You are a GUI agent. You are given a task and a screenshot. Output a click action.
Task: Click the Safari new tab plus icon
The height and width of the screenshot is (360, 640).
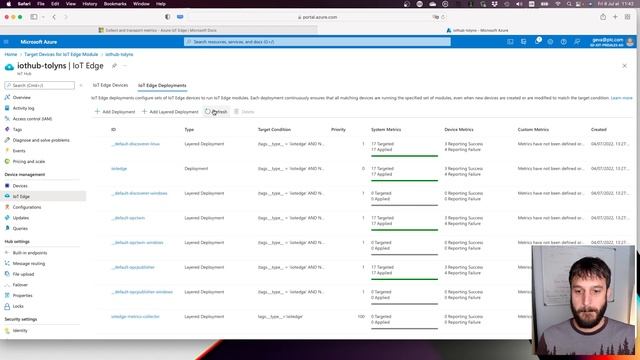(615, 17)
